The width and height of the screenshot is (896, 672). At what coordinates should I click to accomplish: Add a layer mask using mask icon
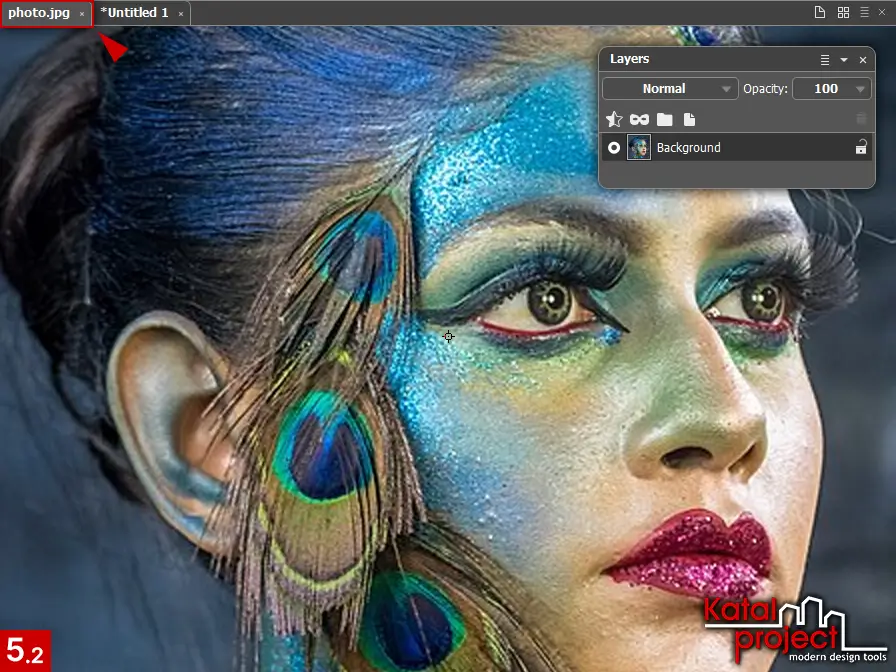[640, 119]
